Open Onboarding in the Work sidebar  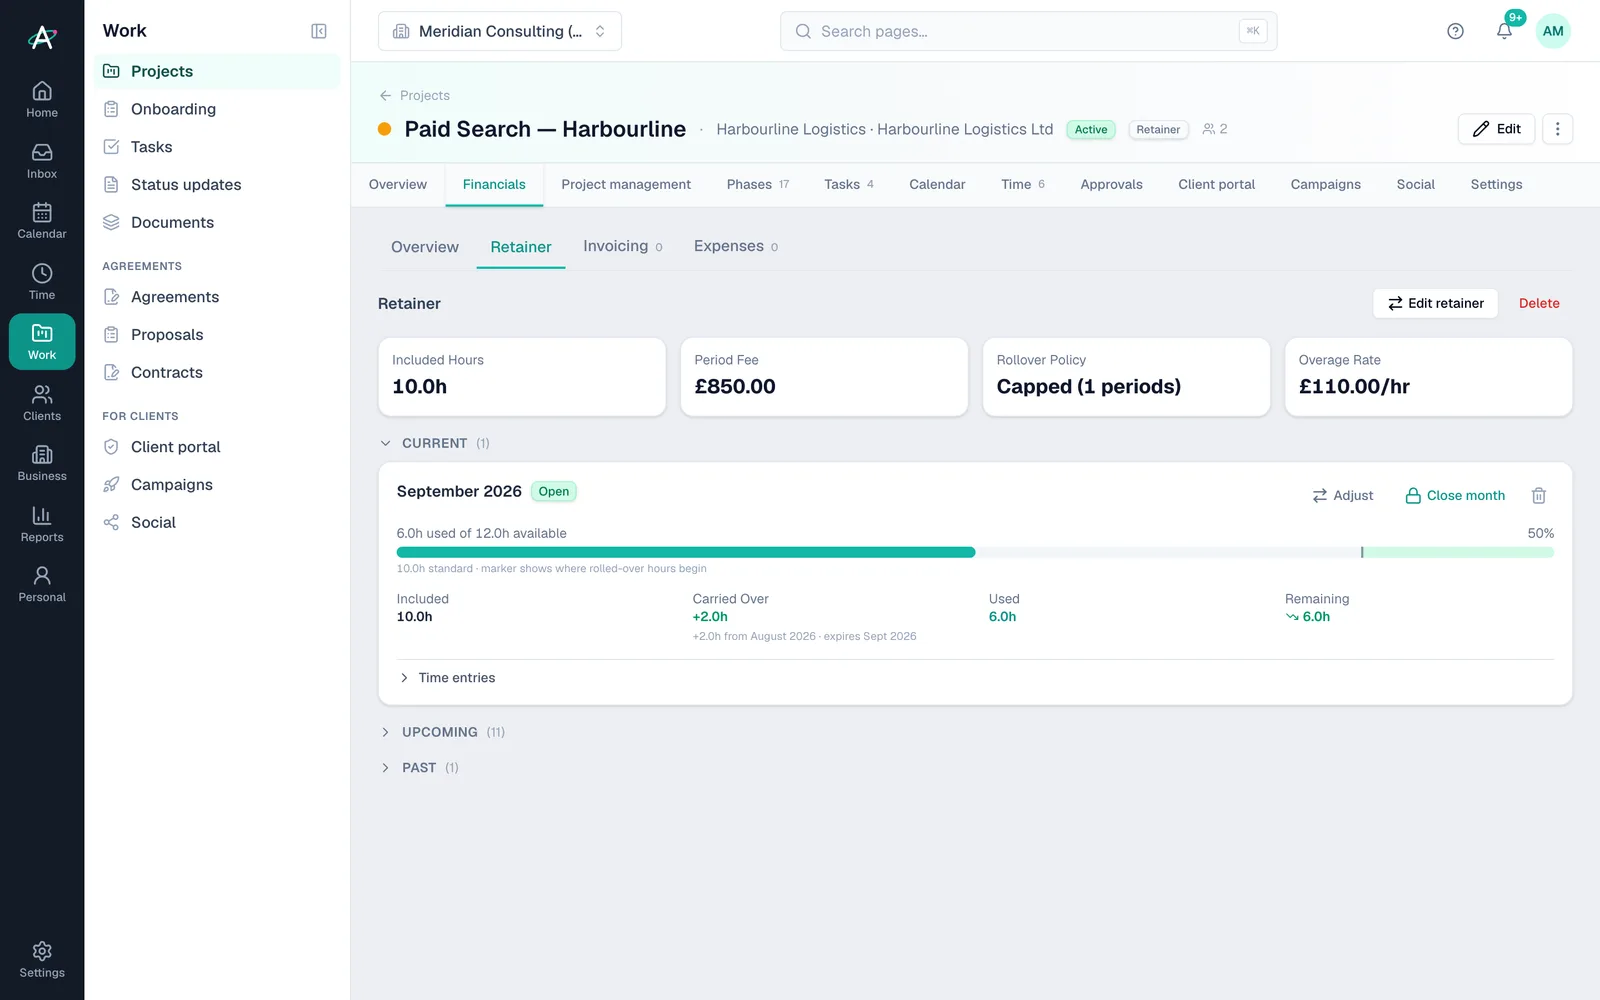click(217, 109)
